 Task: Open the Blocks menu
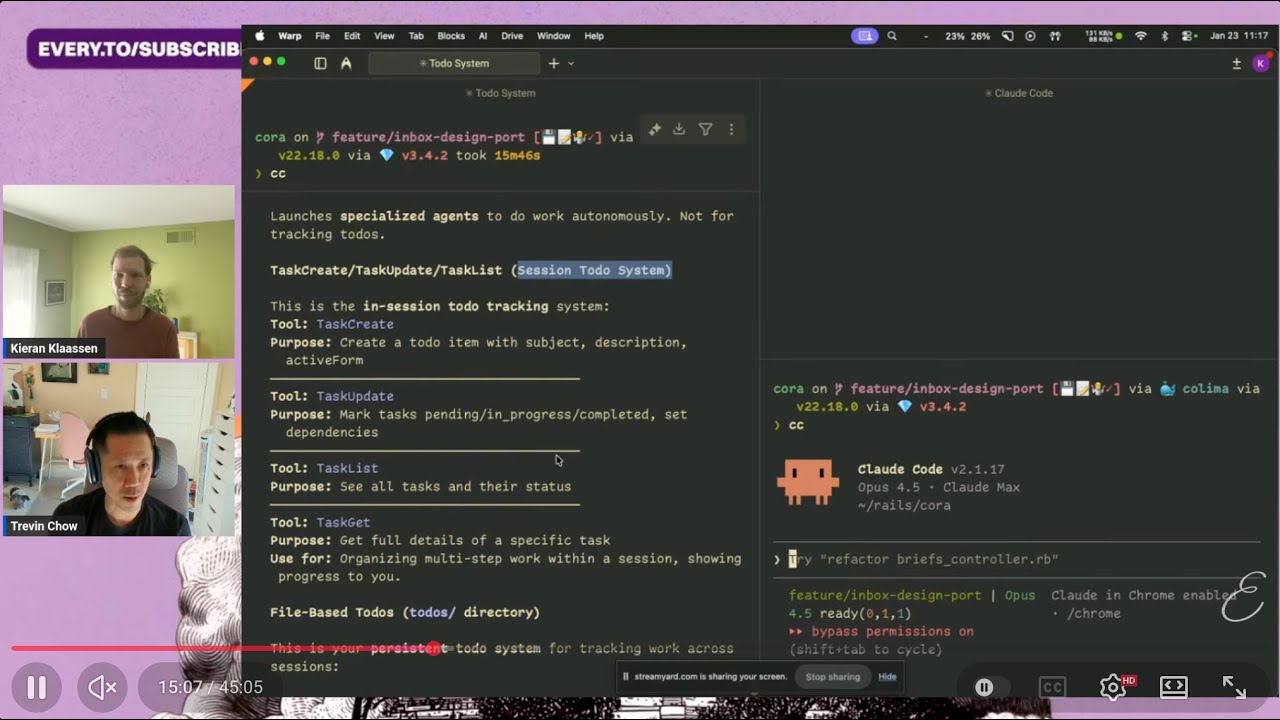[x=451, y=36]
